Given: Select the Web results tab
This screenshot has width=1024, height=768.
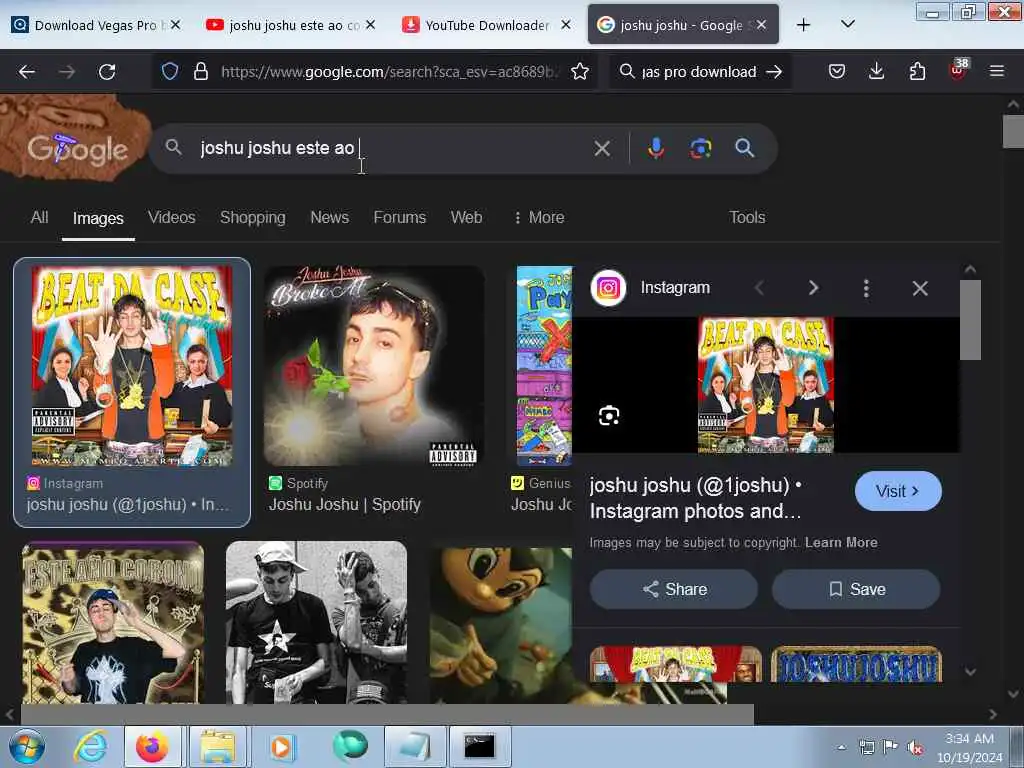Looking at the screenshot, I should 466,217.
